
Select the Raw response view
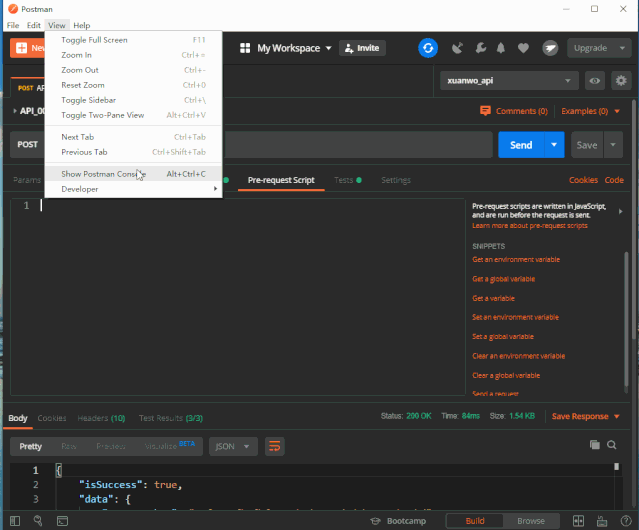coord(69,446)
